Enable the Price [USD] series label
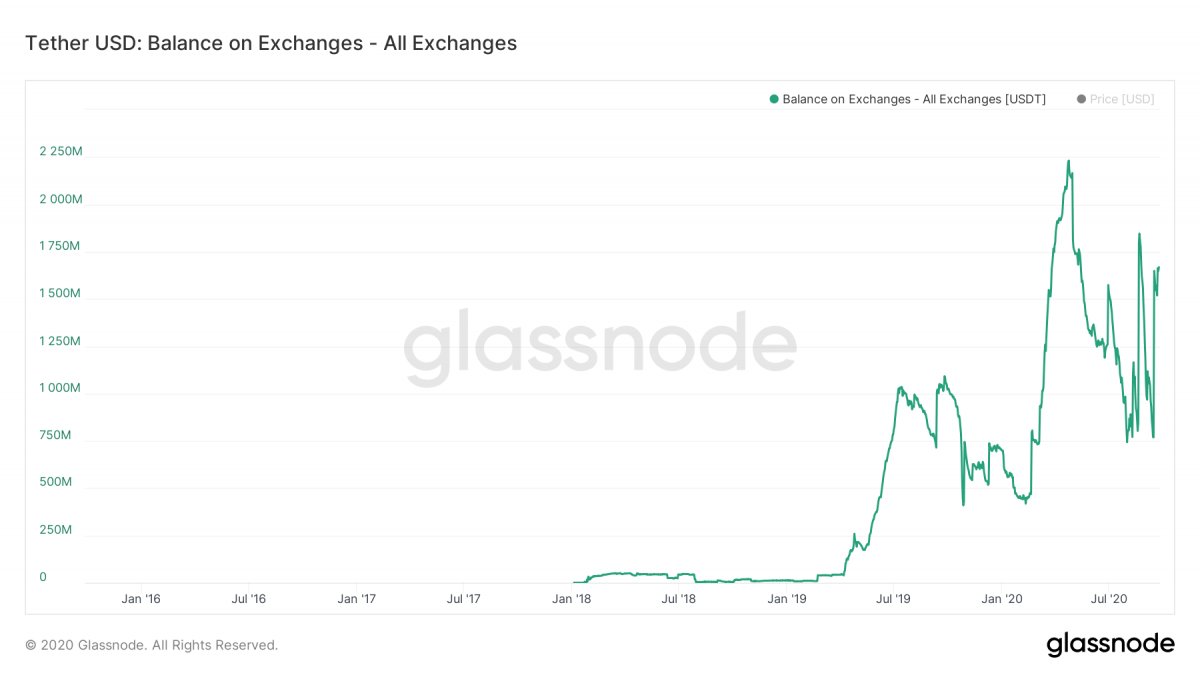 pyautogui.click(x=1122, y=99)
